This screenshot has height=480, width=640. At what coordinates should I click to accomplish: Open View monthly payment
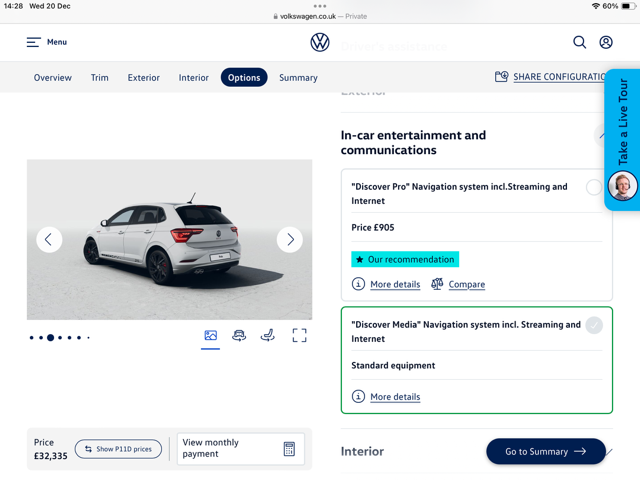[241, 449]
